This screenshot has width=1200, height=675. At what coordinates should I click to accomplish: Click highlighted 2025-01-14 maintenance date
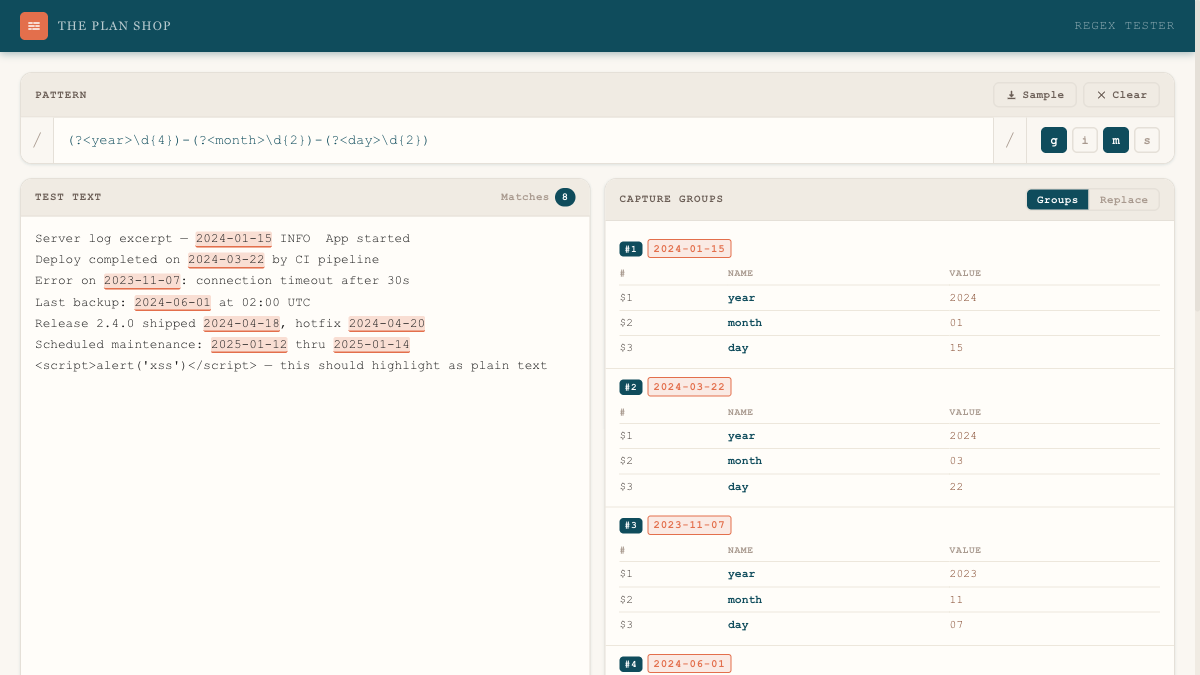[372, 344]
